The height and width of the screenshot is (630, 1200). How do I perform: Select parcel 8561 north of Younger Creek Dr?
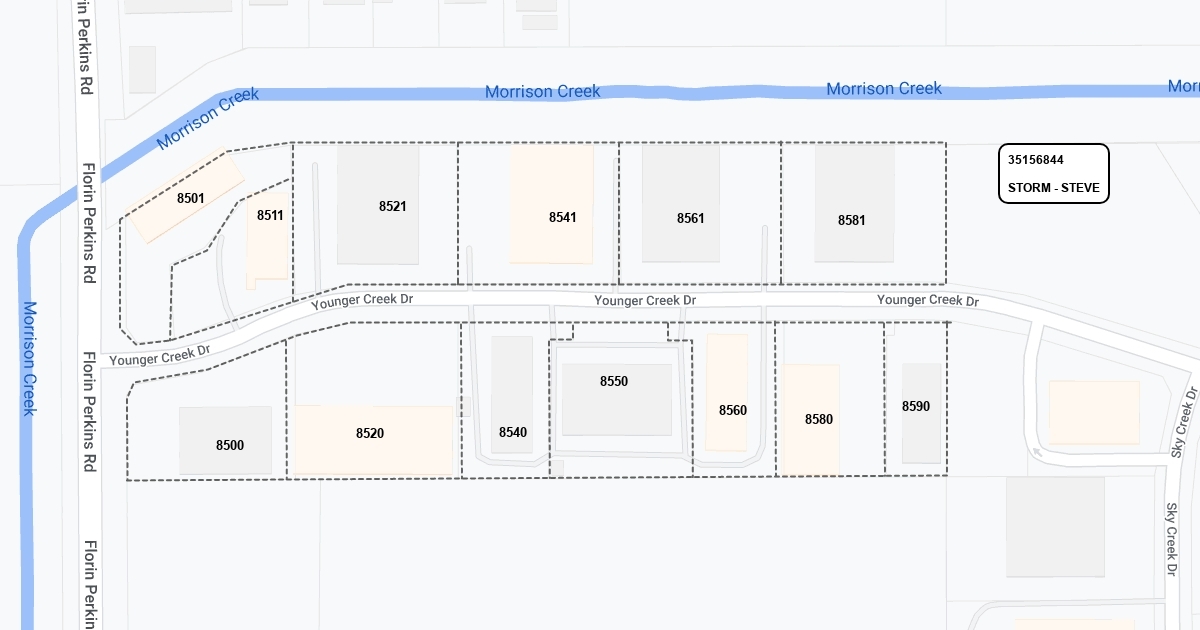690,218
